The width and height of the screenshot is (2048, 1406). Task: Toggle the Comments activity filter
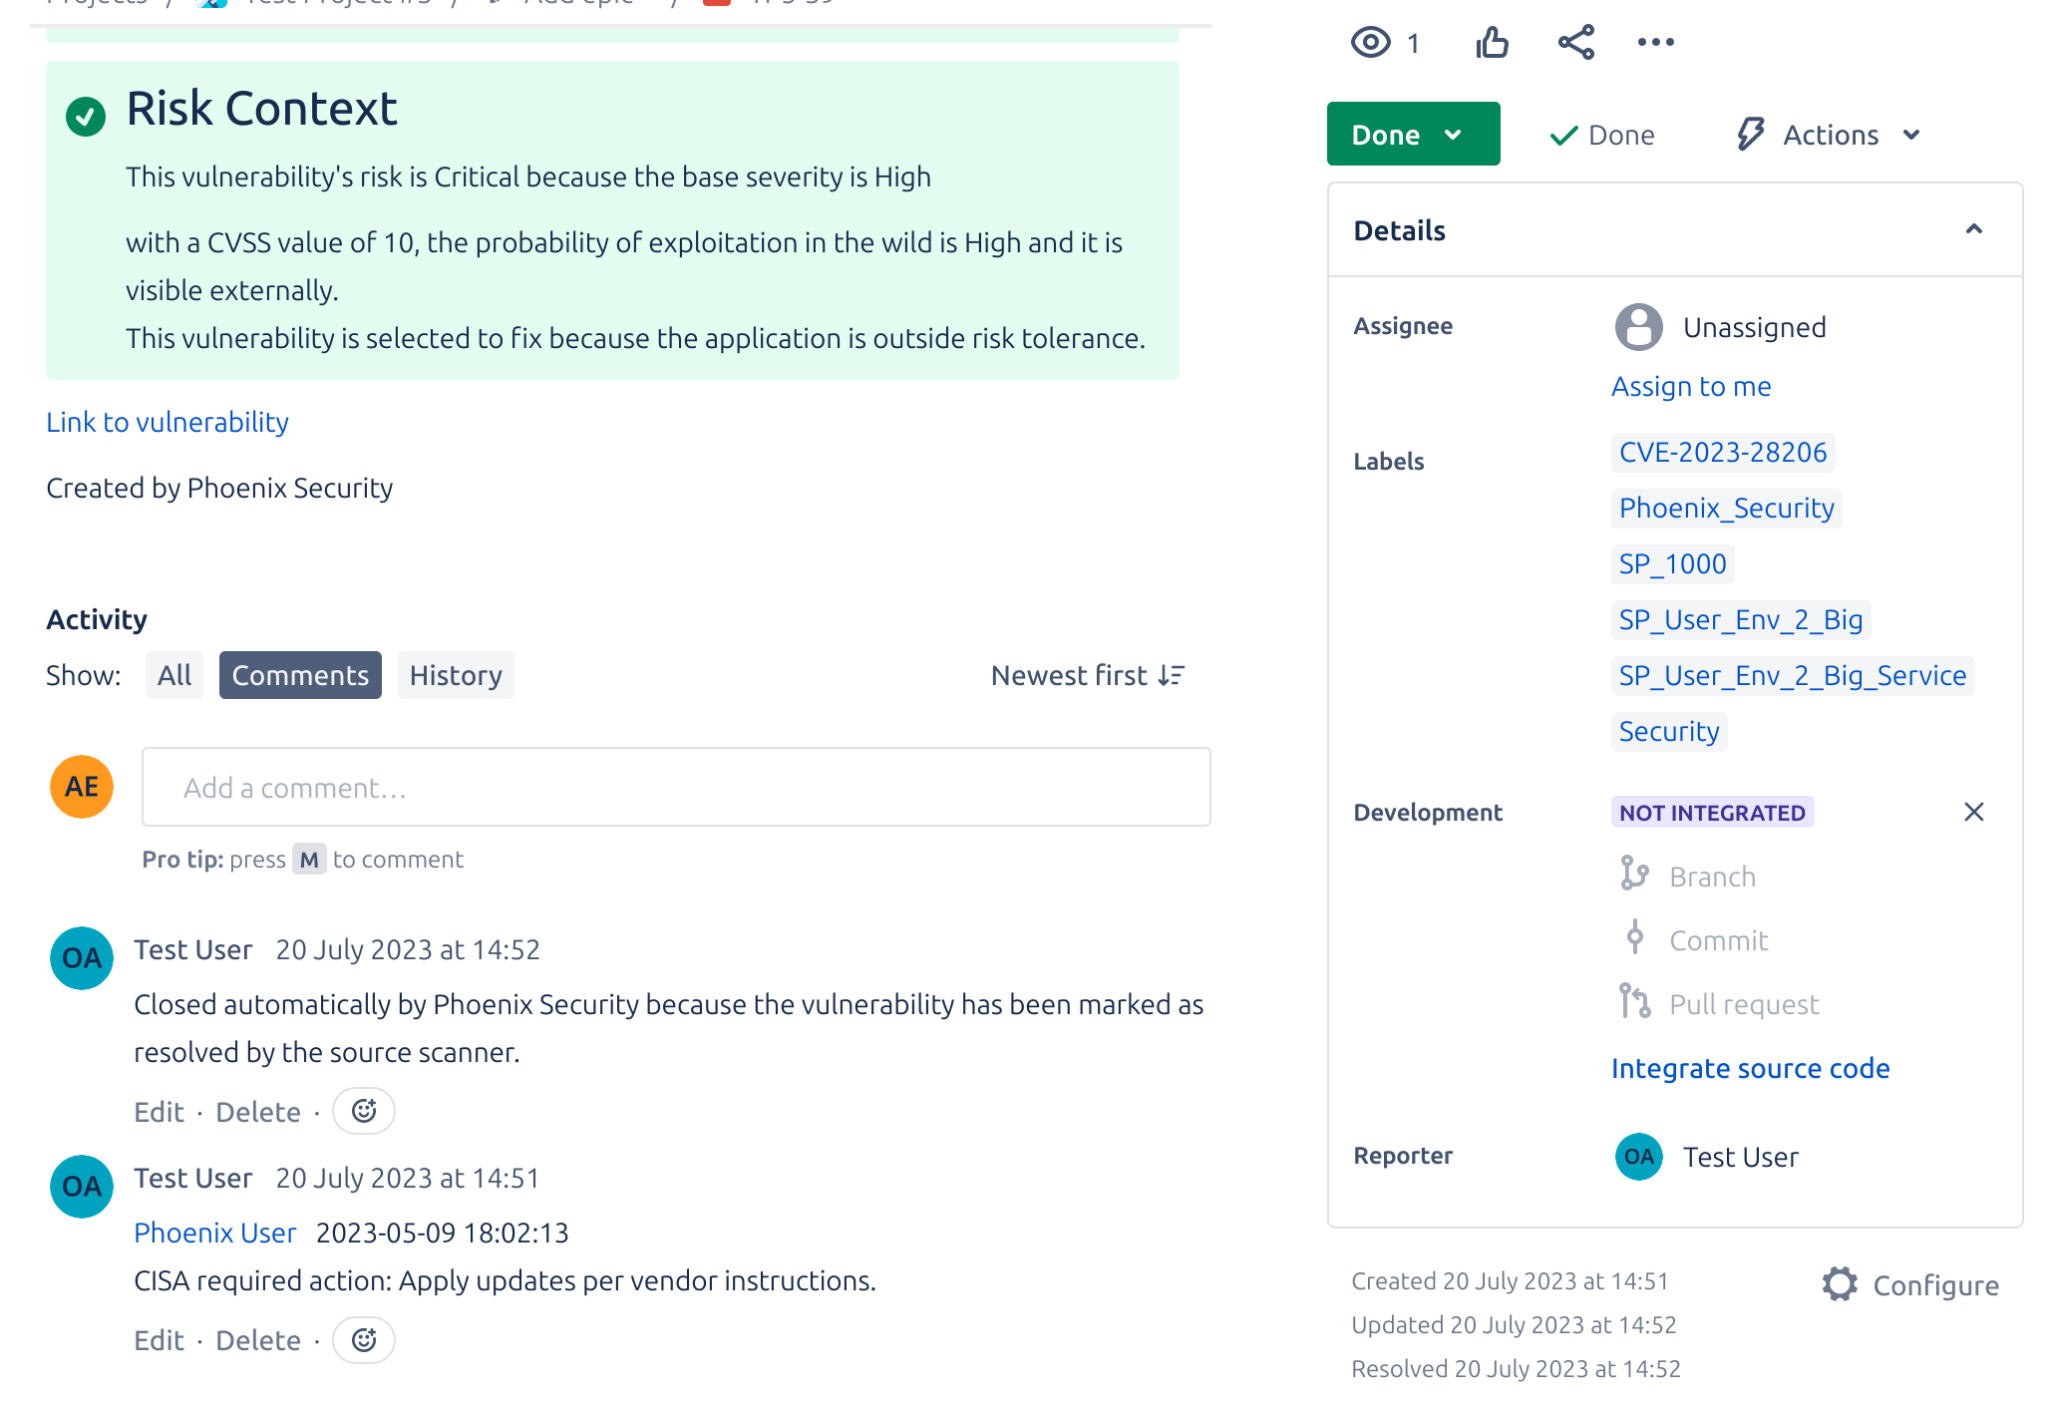[299, 675]
